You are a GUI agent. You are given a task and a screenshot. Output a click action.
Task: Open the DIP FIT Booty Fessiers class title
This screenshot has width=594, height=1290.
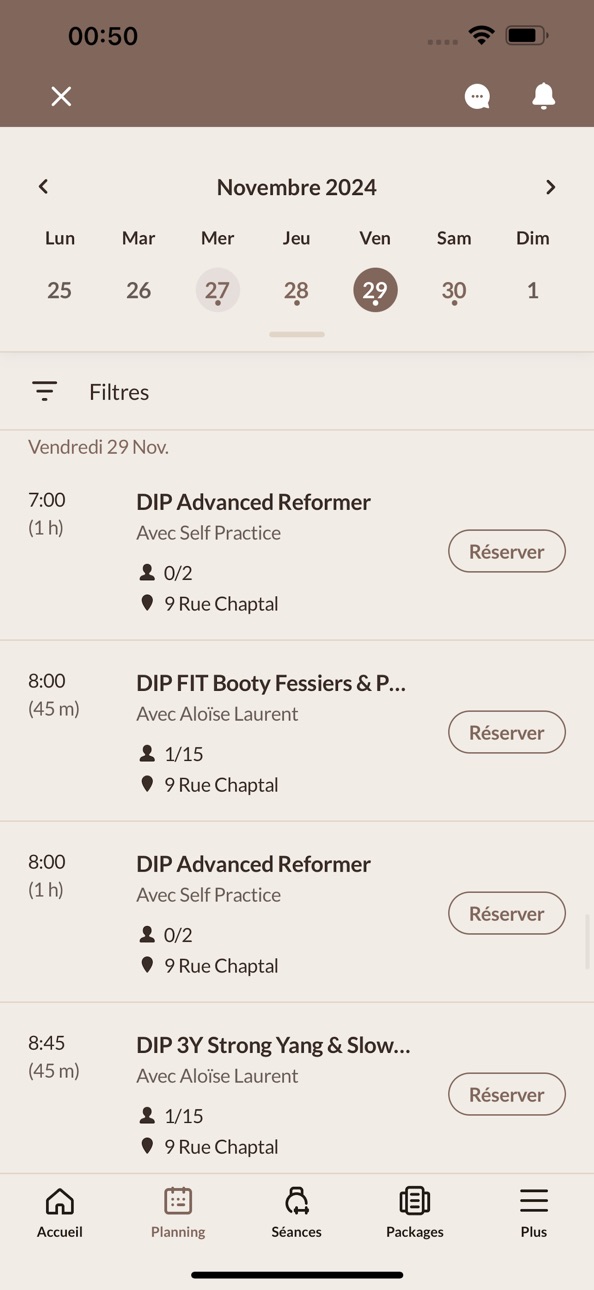click(x=271, y=683)
